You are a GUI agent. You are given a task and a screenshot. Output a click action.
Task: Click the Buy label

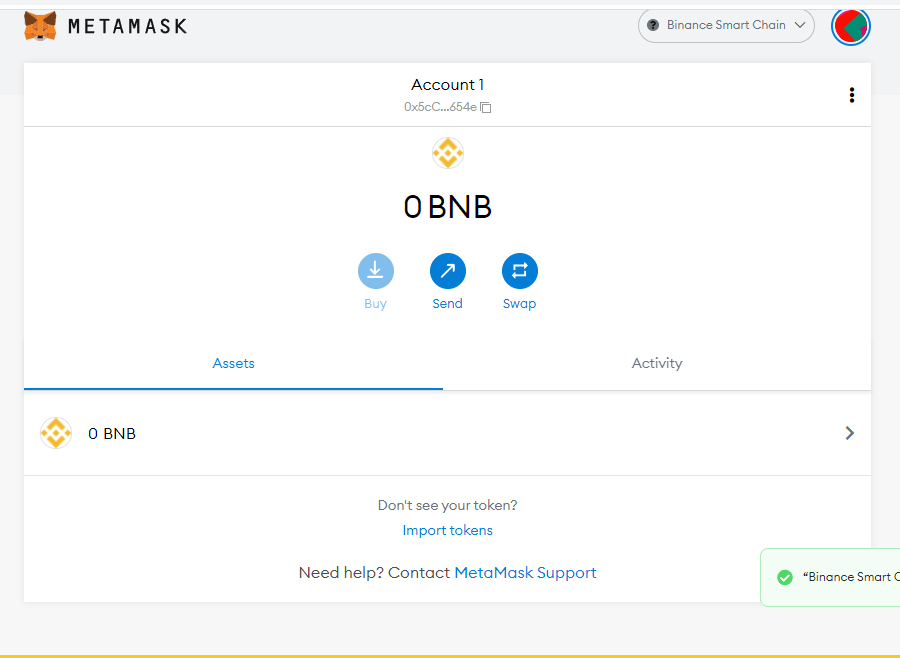coord(375,304)
